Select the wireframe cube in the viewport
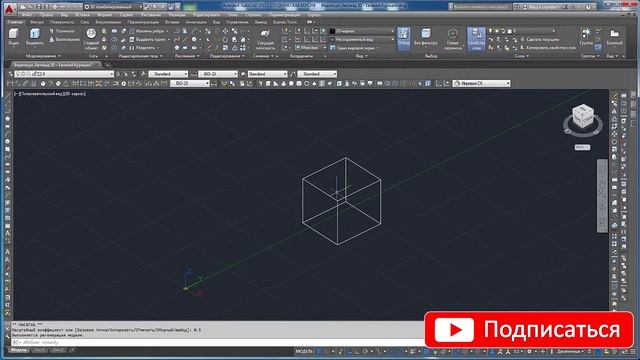Image resolution: width=640 pixels, height=360 pixels. (x=342, y=201)
